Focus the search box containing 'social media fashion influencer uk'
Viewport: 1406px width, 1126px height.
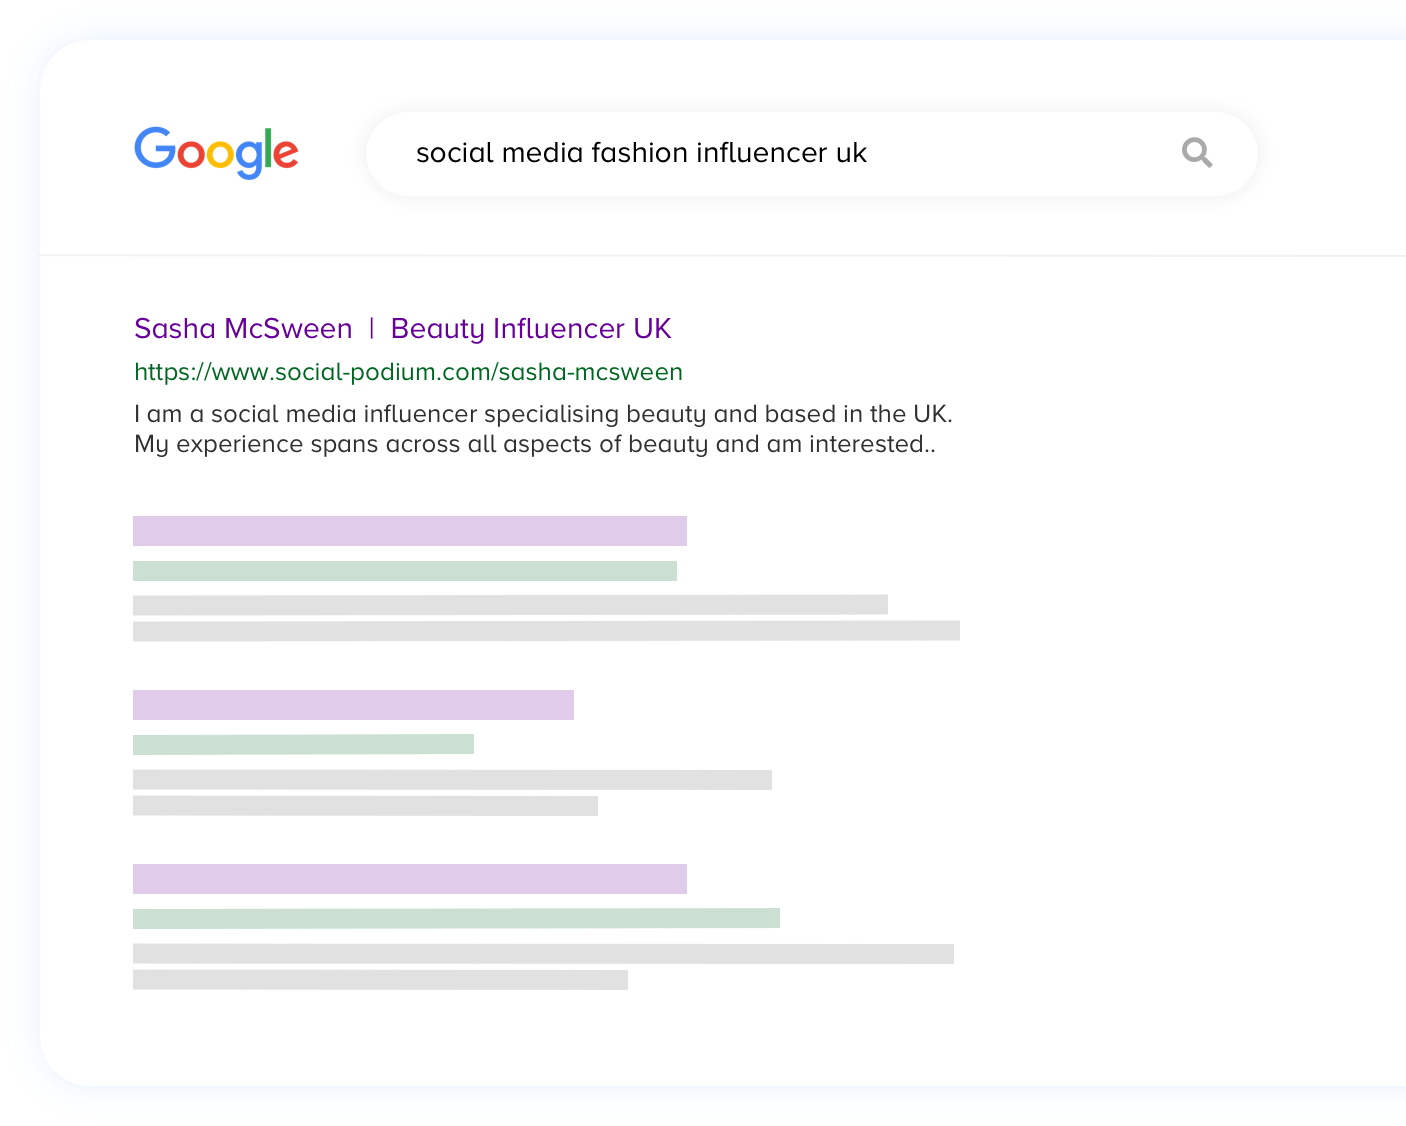pos(760,153)
